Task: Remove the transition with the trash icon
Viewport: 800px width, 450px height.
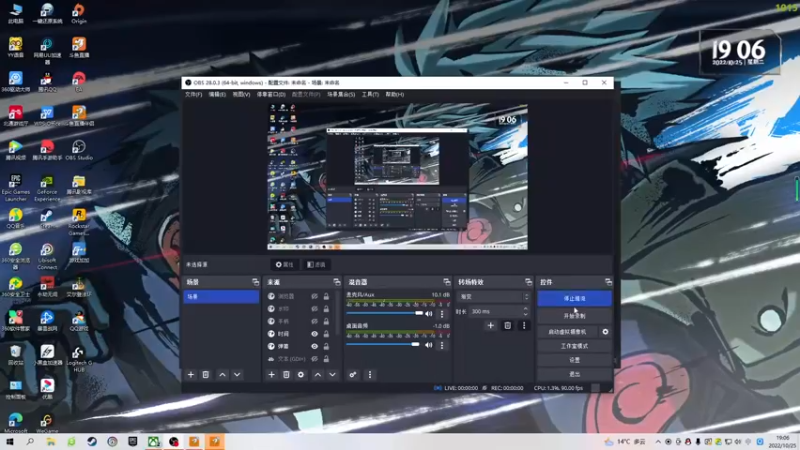Action: [x=508, y=326]
